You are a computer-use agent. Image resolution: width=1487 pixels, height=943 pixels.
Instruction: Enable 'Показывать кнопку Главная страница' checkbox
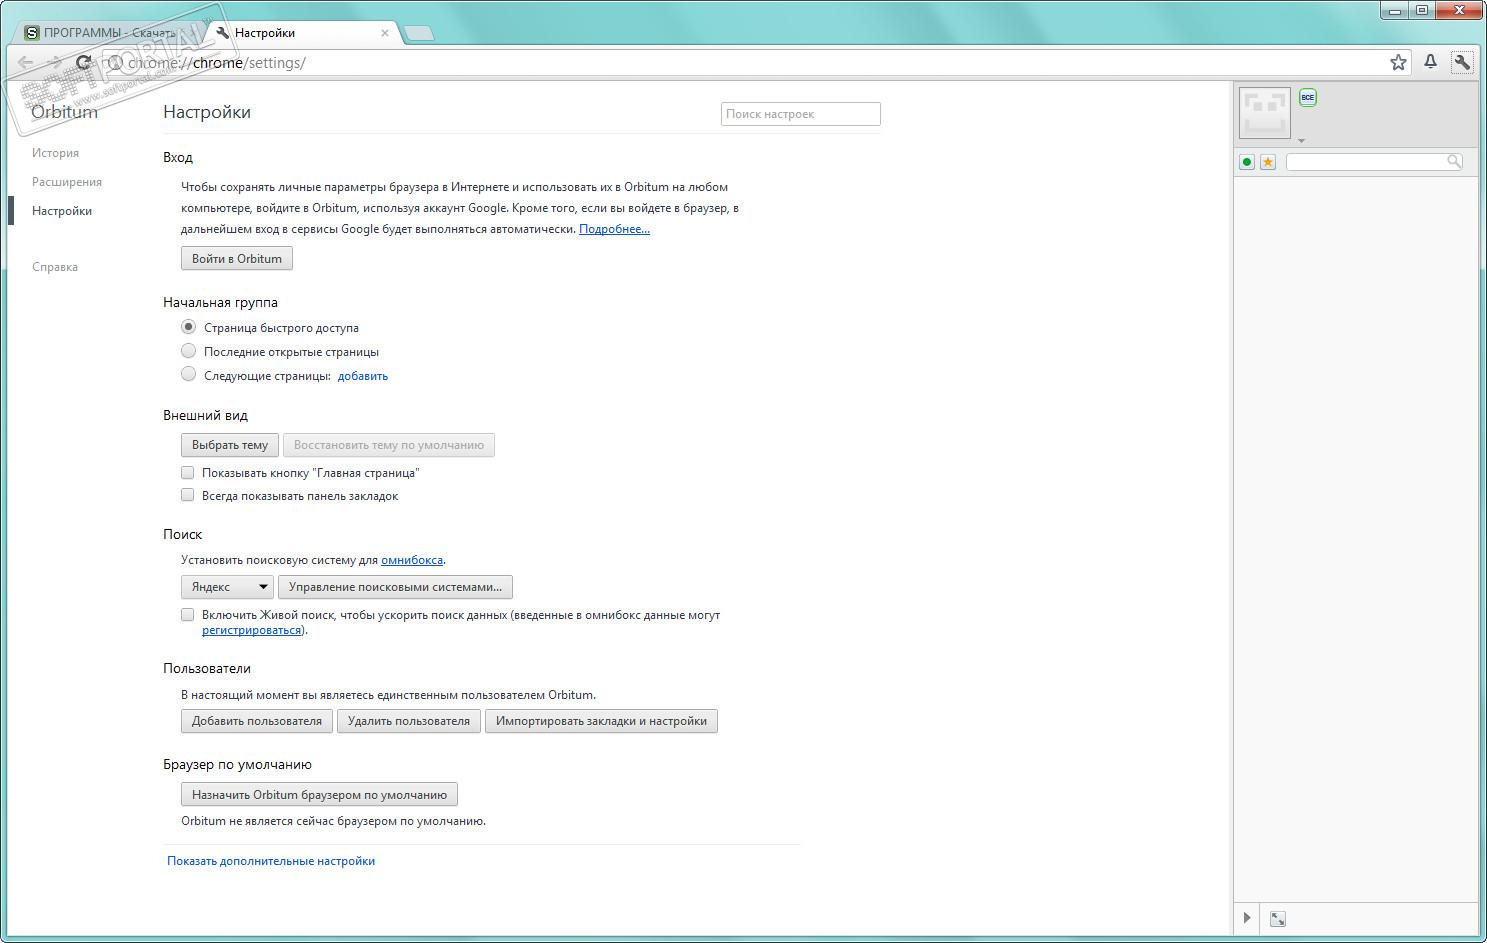tap(187, 472)
